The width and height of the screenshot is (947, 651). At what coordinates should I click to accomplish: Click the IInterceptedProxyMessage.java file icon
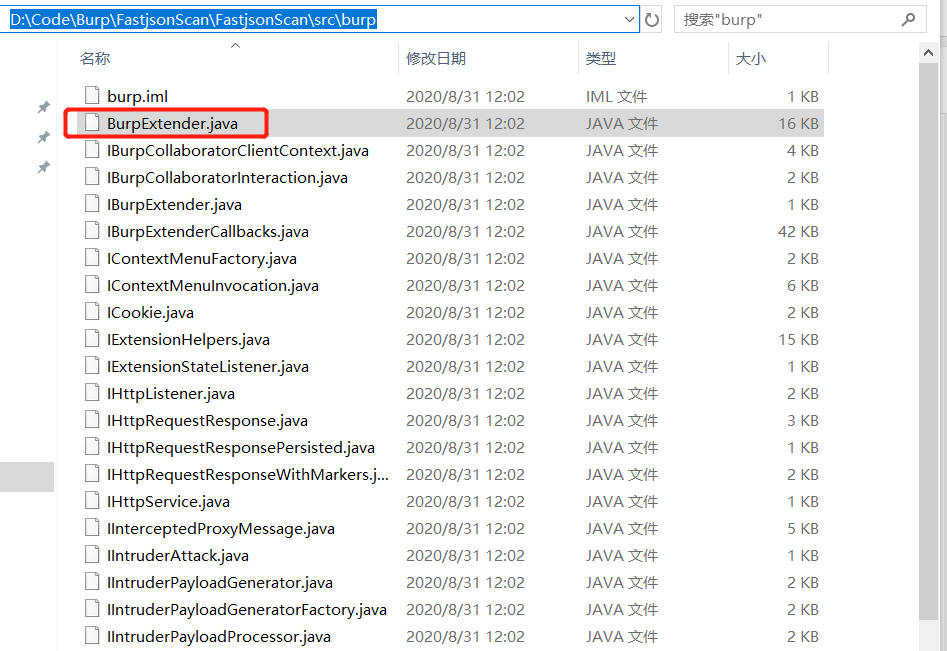point(91,528)
